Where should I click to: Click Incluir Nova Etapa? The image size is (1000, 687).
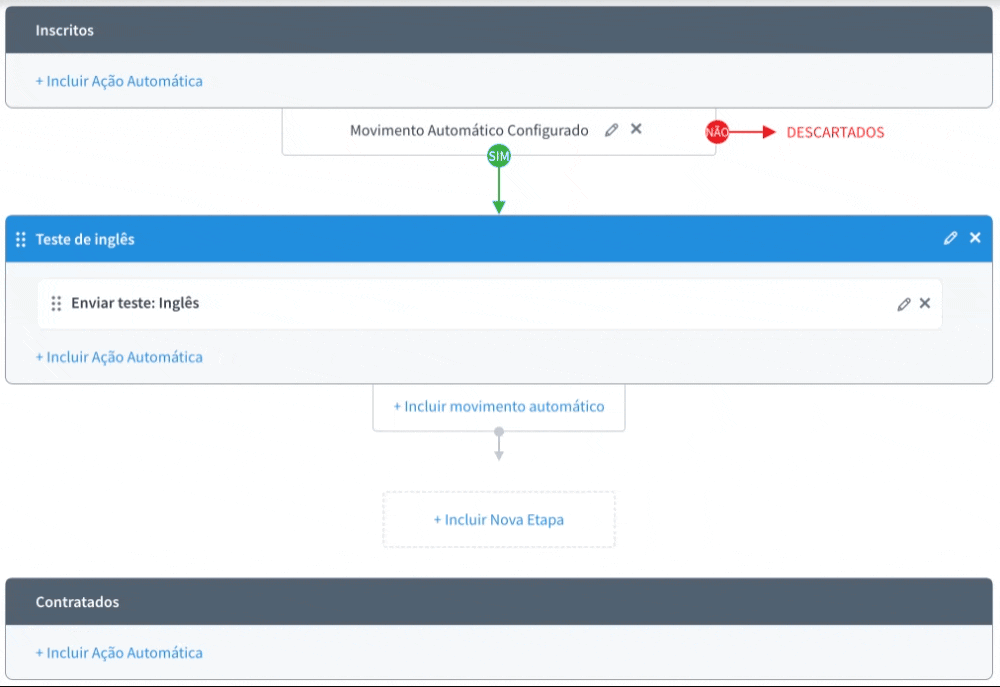(x=499, y=520)
